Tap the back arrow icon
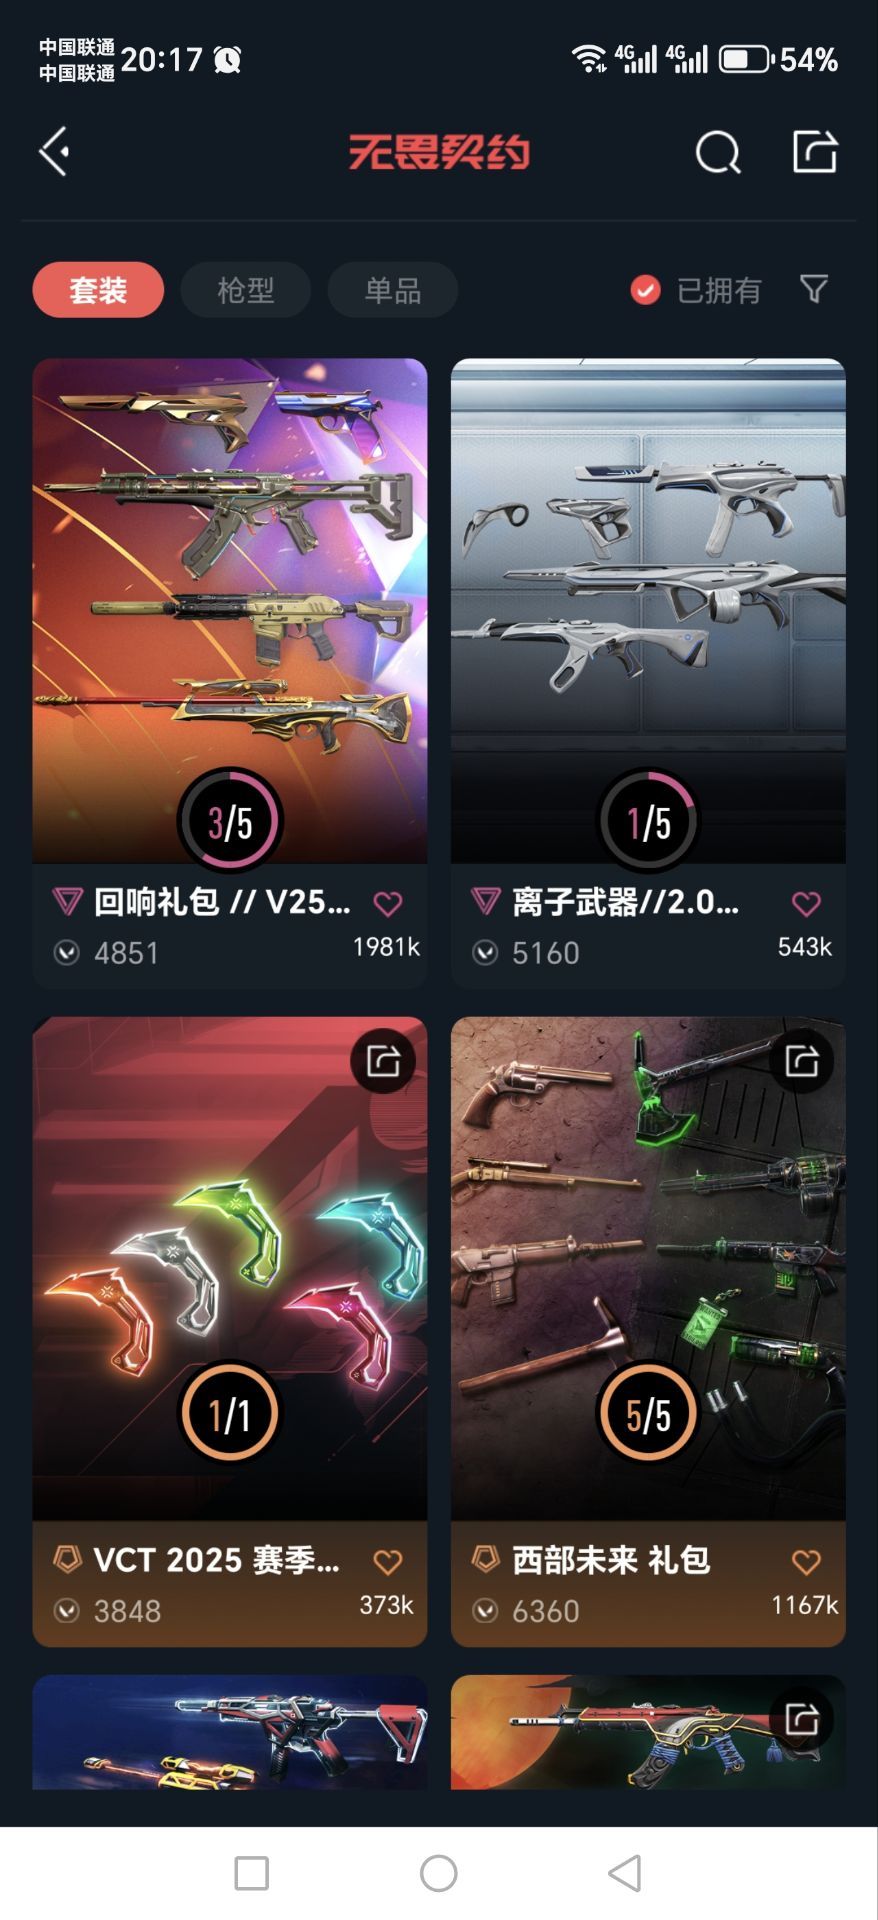Image resolution: width=878 pixels, height=1920 pixels. (54, 152)
